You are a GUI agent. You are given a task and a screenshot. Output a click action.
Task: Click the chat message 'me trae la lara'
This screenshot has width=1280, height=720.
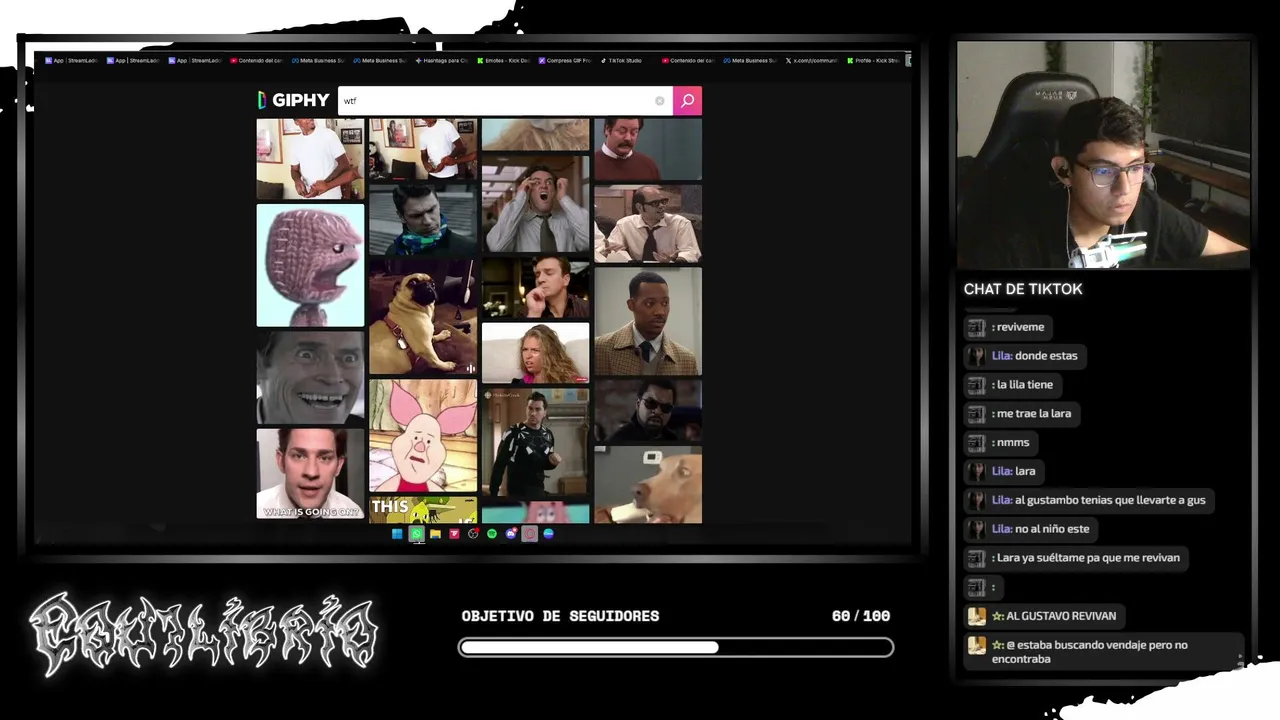point(1021,414)
